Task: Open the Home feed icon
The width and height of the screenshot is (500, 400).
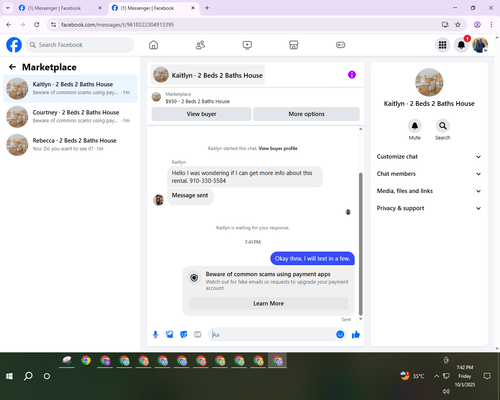Action: point(153,45)
